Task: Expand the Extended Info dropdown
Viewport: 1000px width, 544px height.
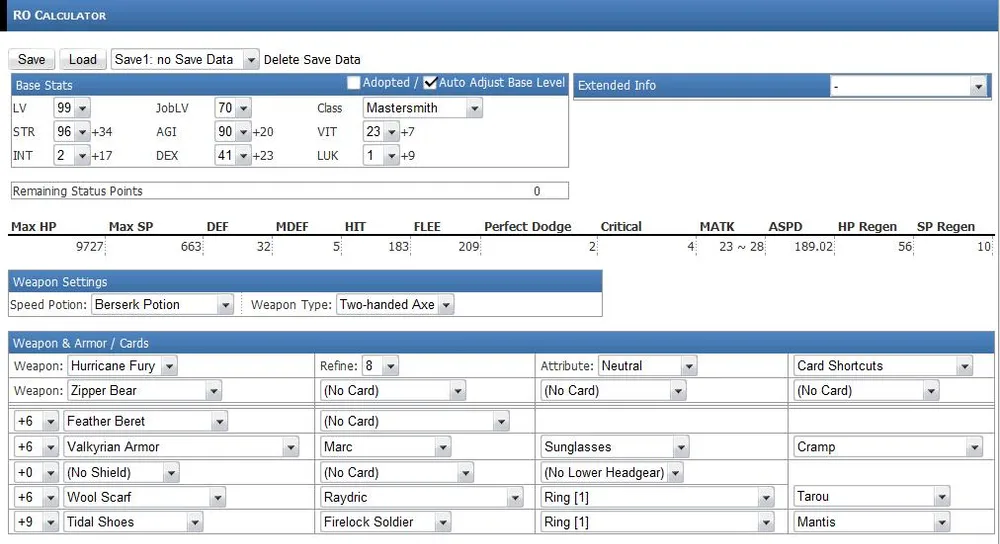Action: [x=908, y=87]
